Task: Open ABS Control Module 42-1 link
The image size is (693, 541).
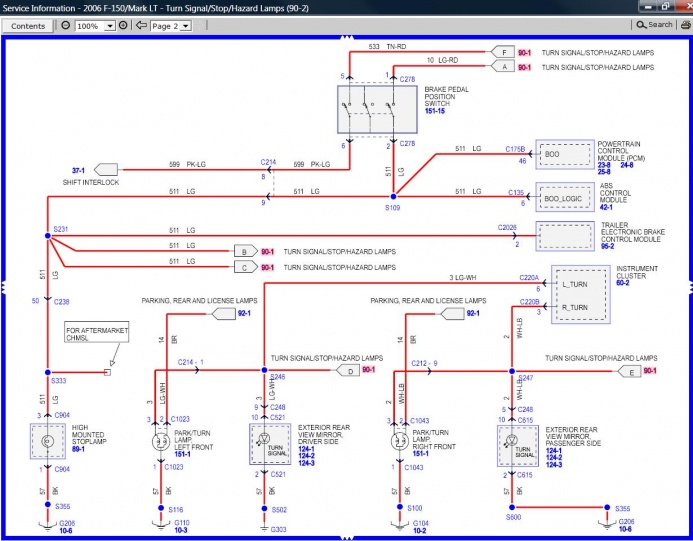Action: coord(605,207)
